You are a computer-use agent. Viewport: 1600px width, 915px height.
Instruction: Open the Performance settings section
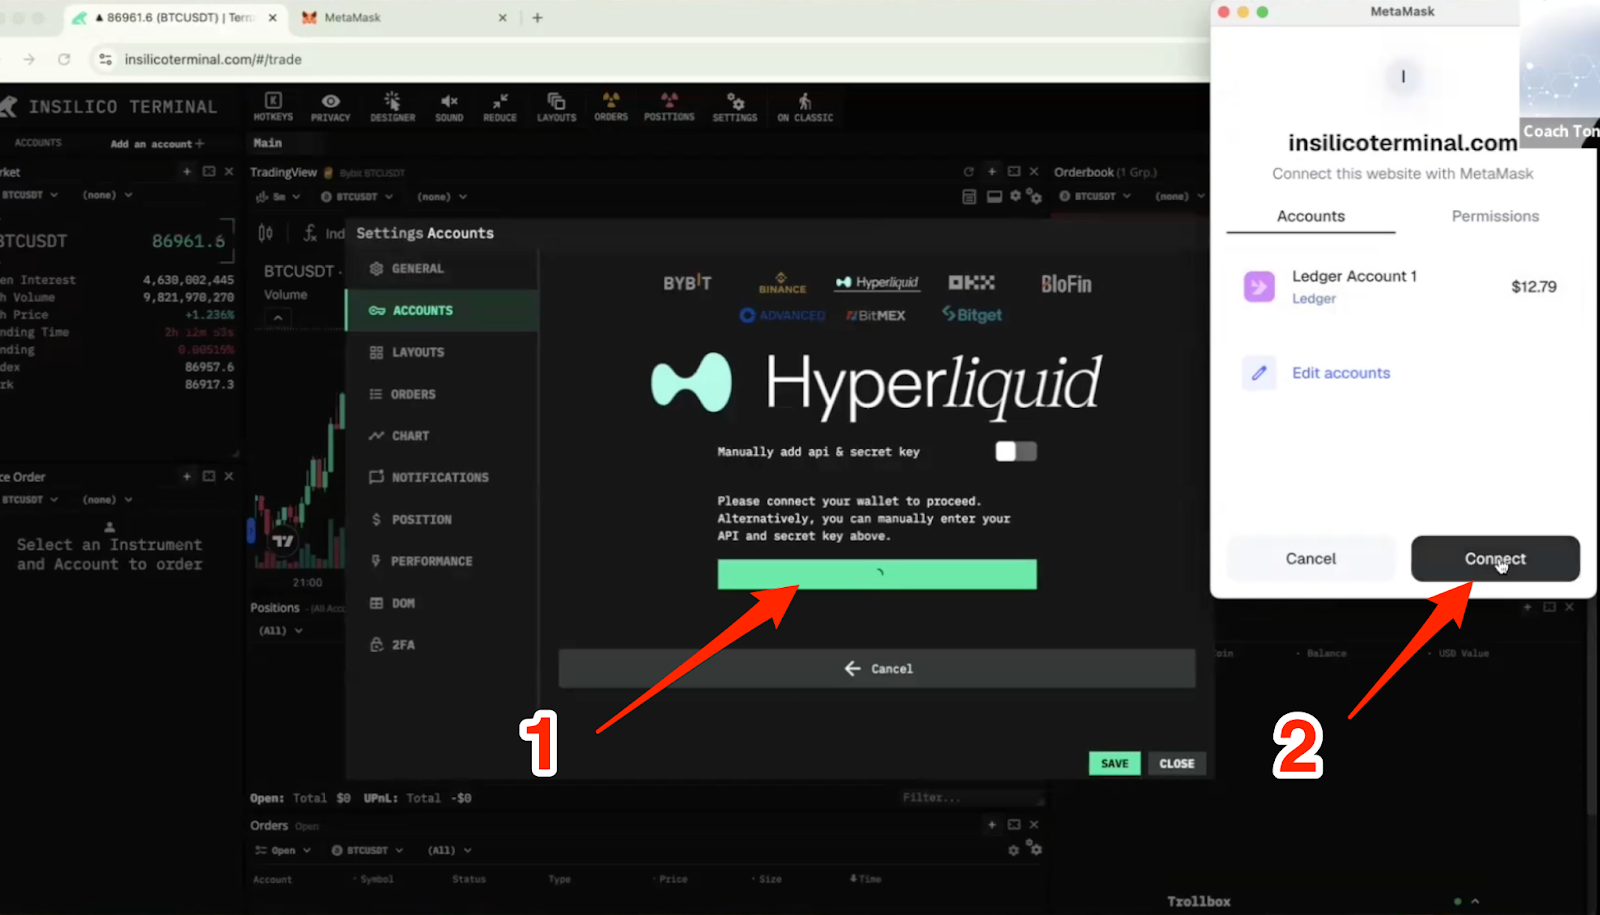point(442,561)
